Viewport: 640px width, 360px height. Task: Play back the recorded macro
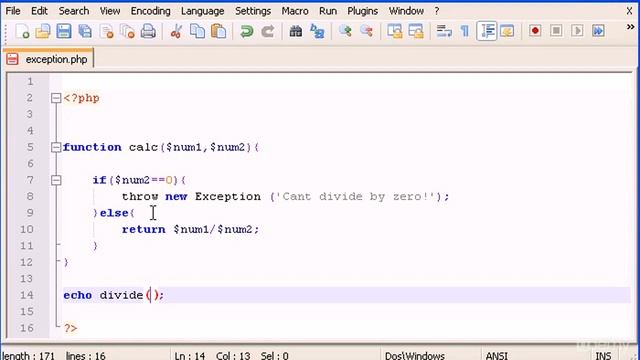(577, 31)
